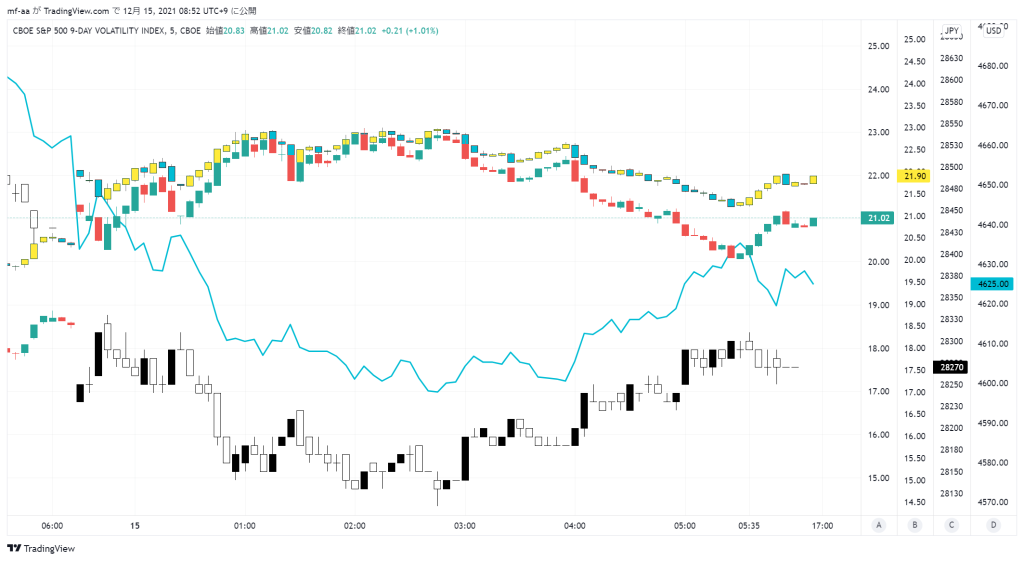Click the 4670.00 price scale value

pos(993,105)
